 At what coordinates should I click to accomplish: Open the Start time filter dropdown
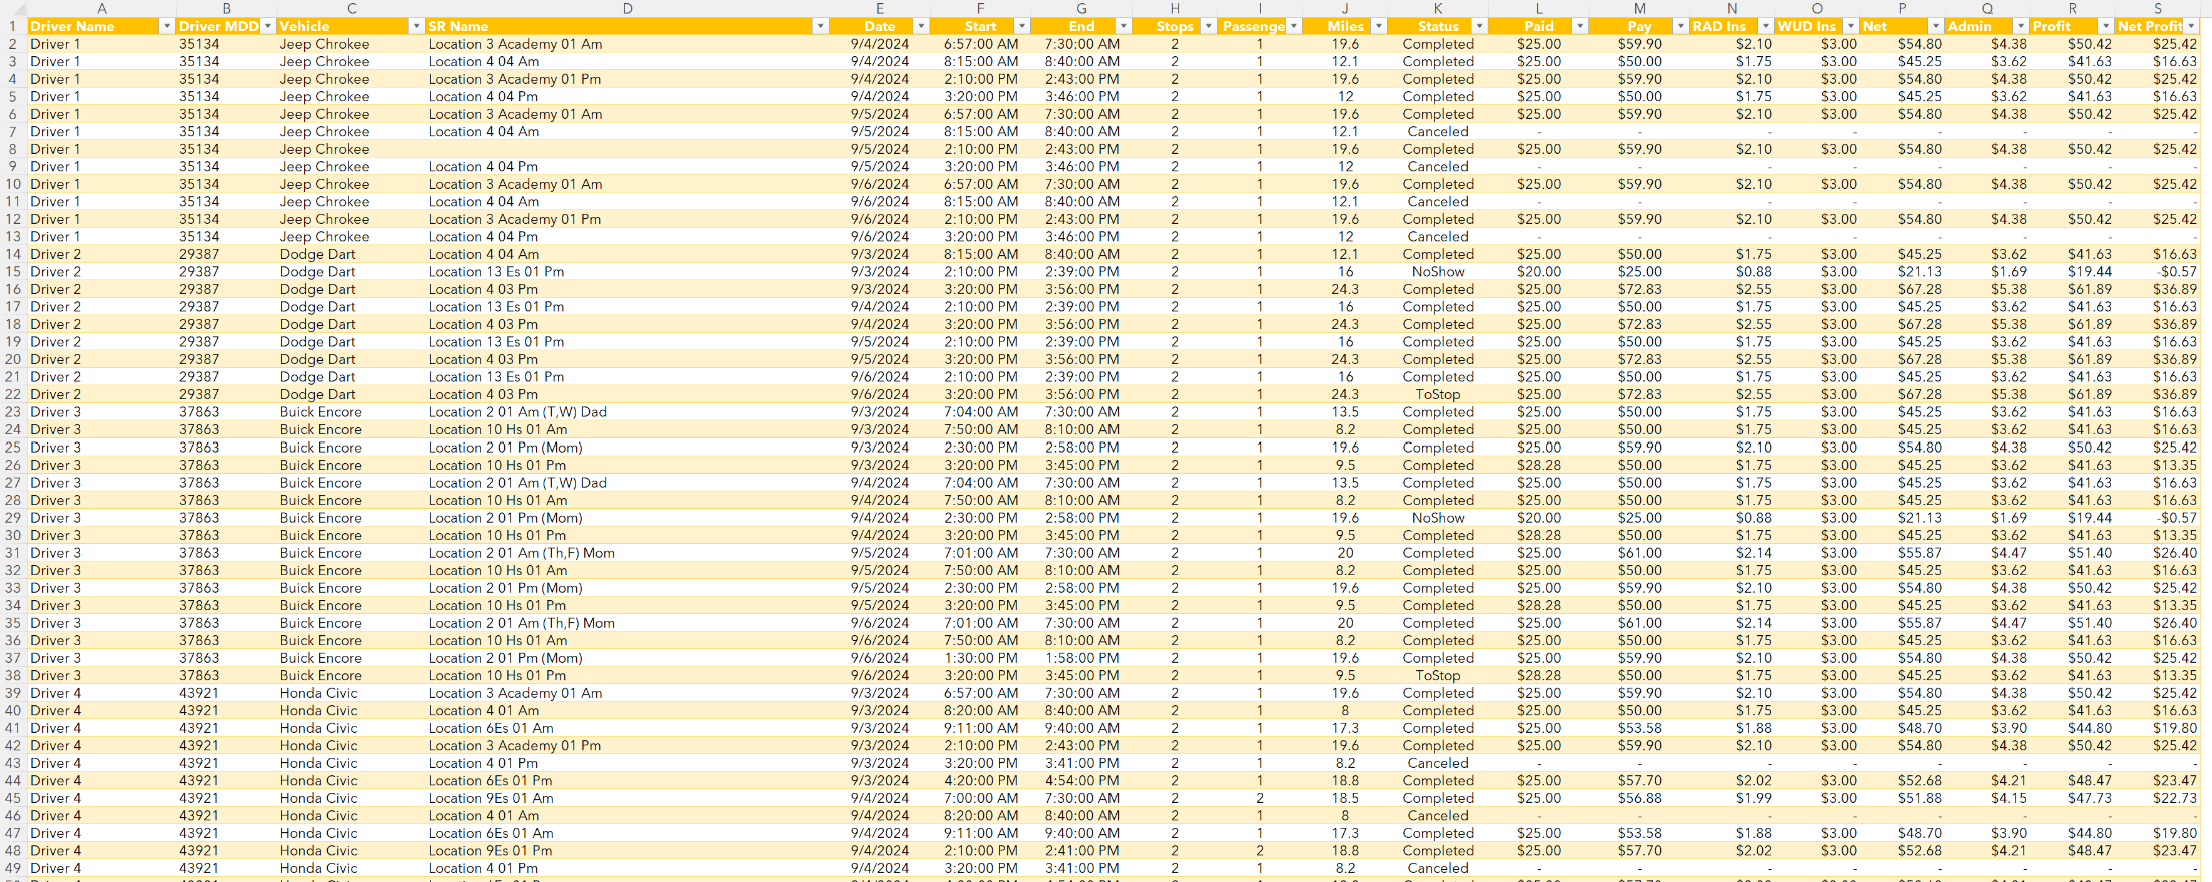pos(1021,26)
